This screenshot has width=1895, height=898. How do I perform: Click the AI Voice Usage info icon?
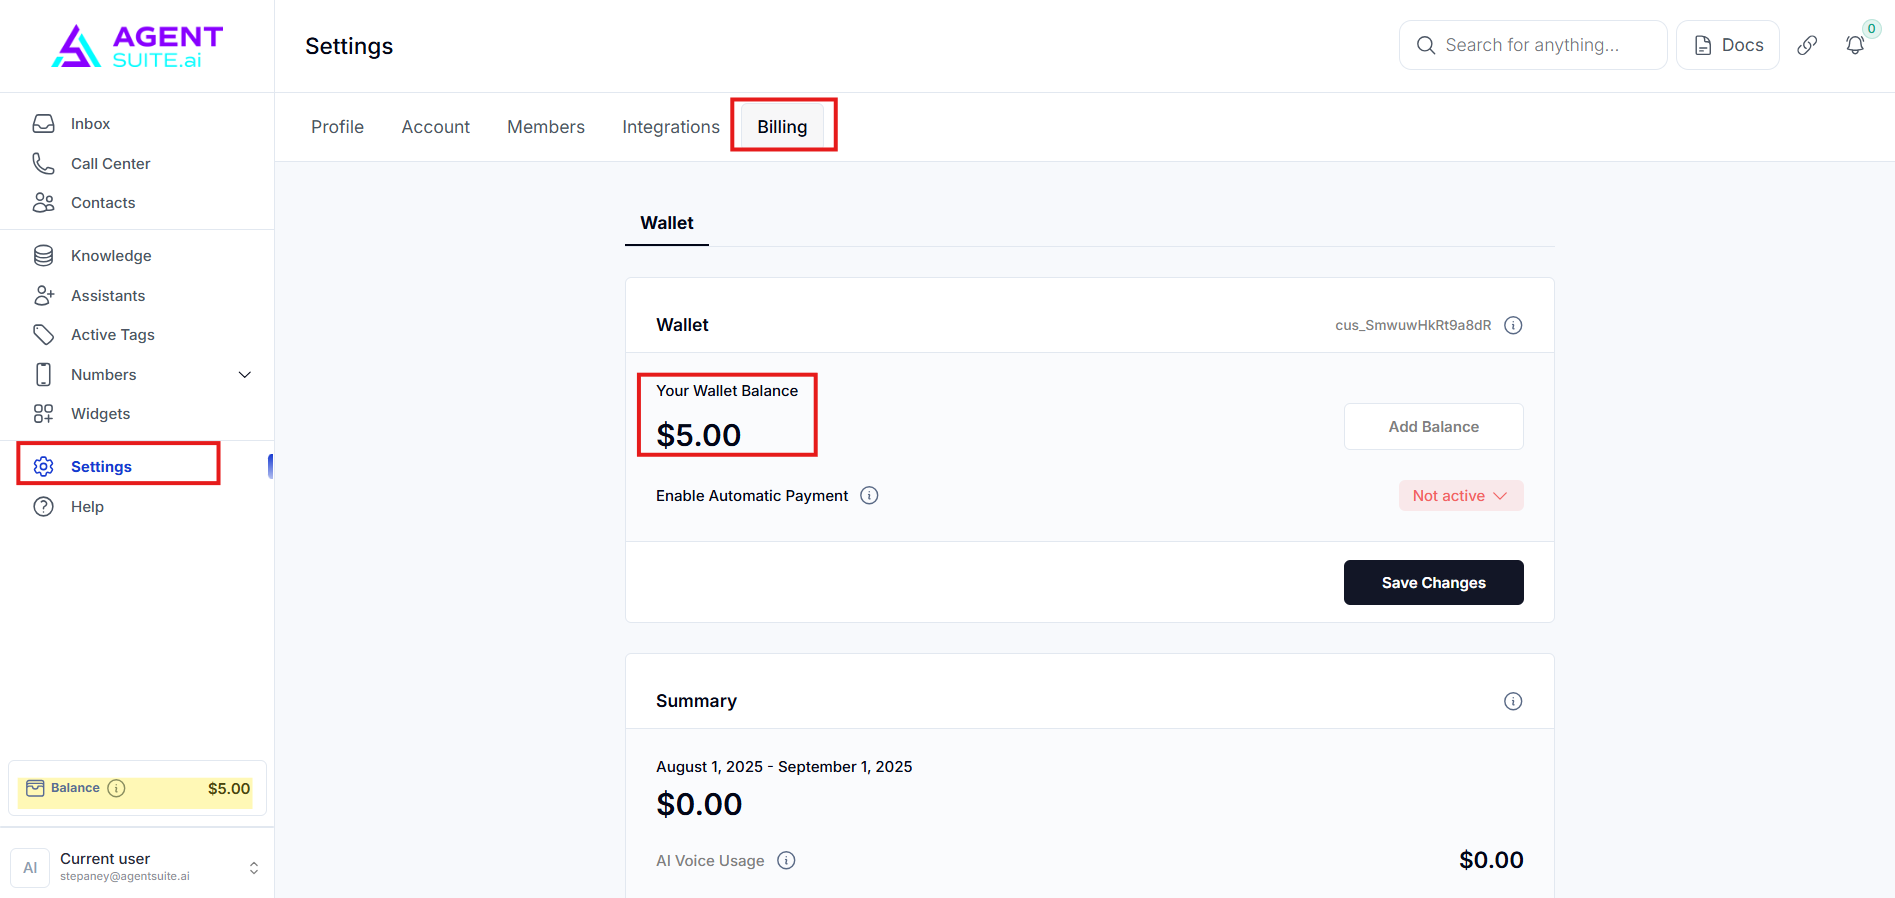(786, 861)
